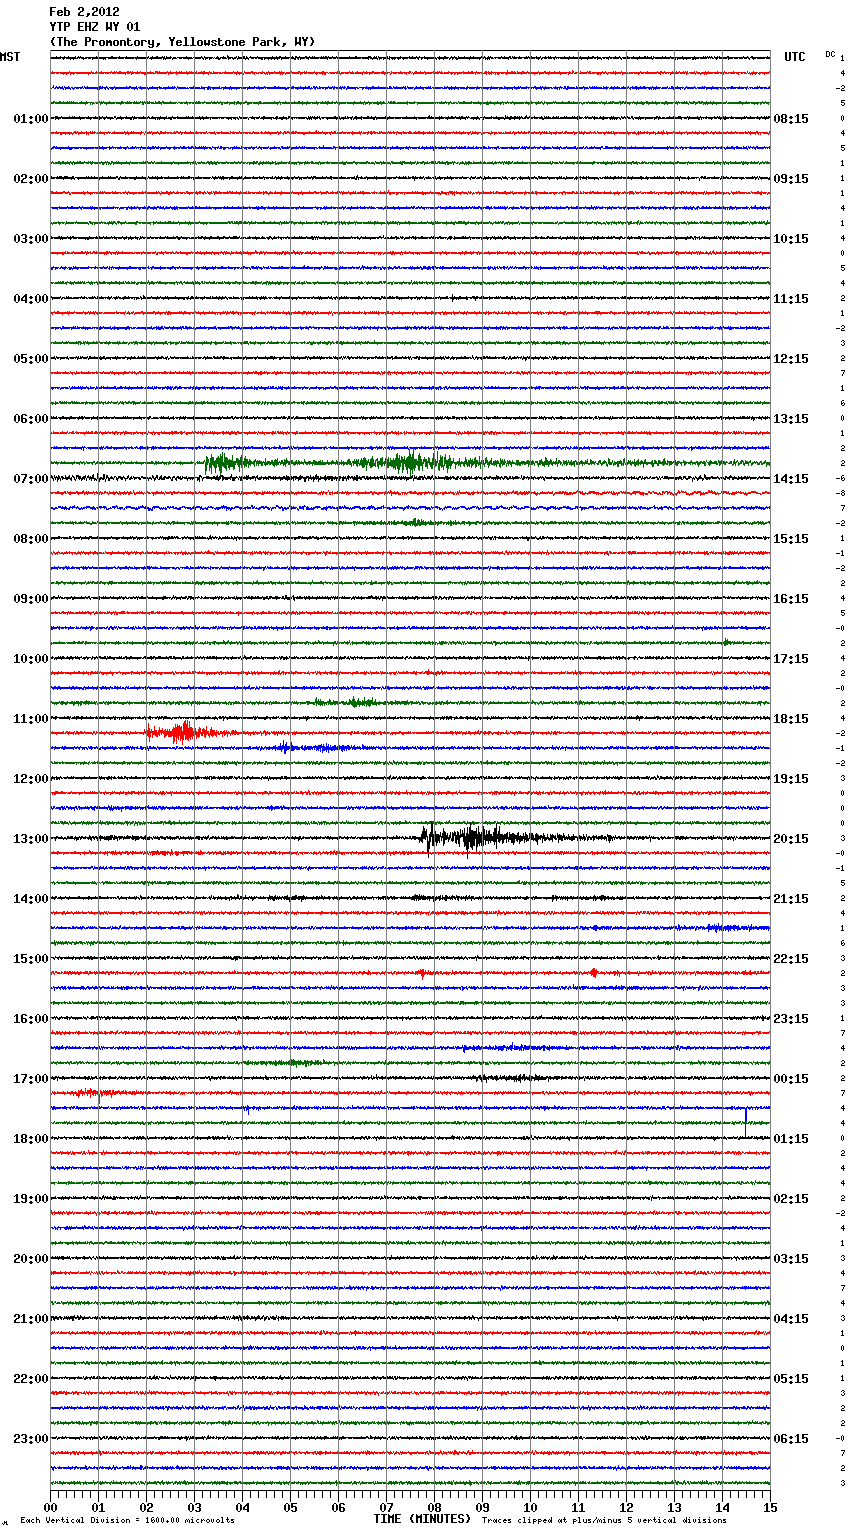Click the UTC time label "23:15"

click(x=791, y=1019)
